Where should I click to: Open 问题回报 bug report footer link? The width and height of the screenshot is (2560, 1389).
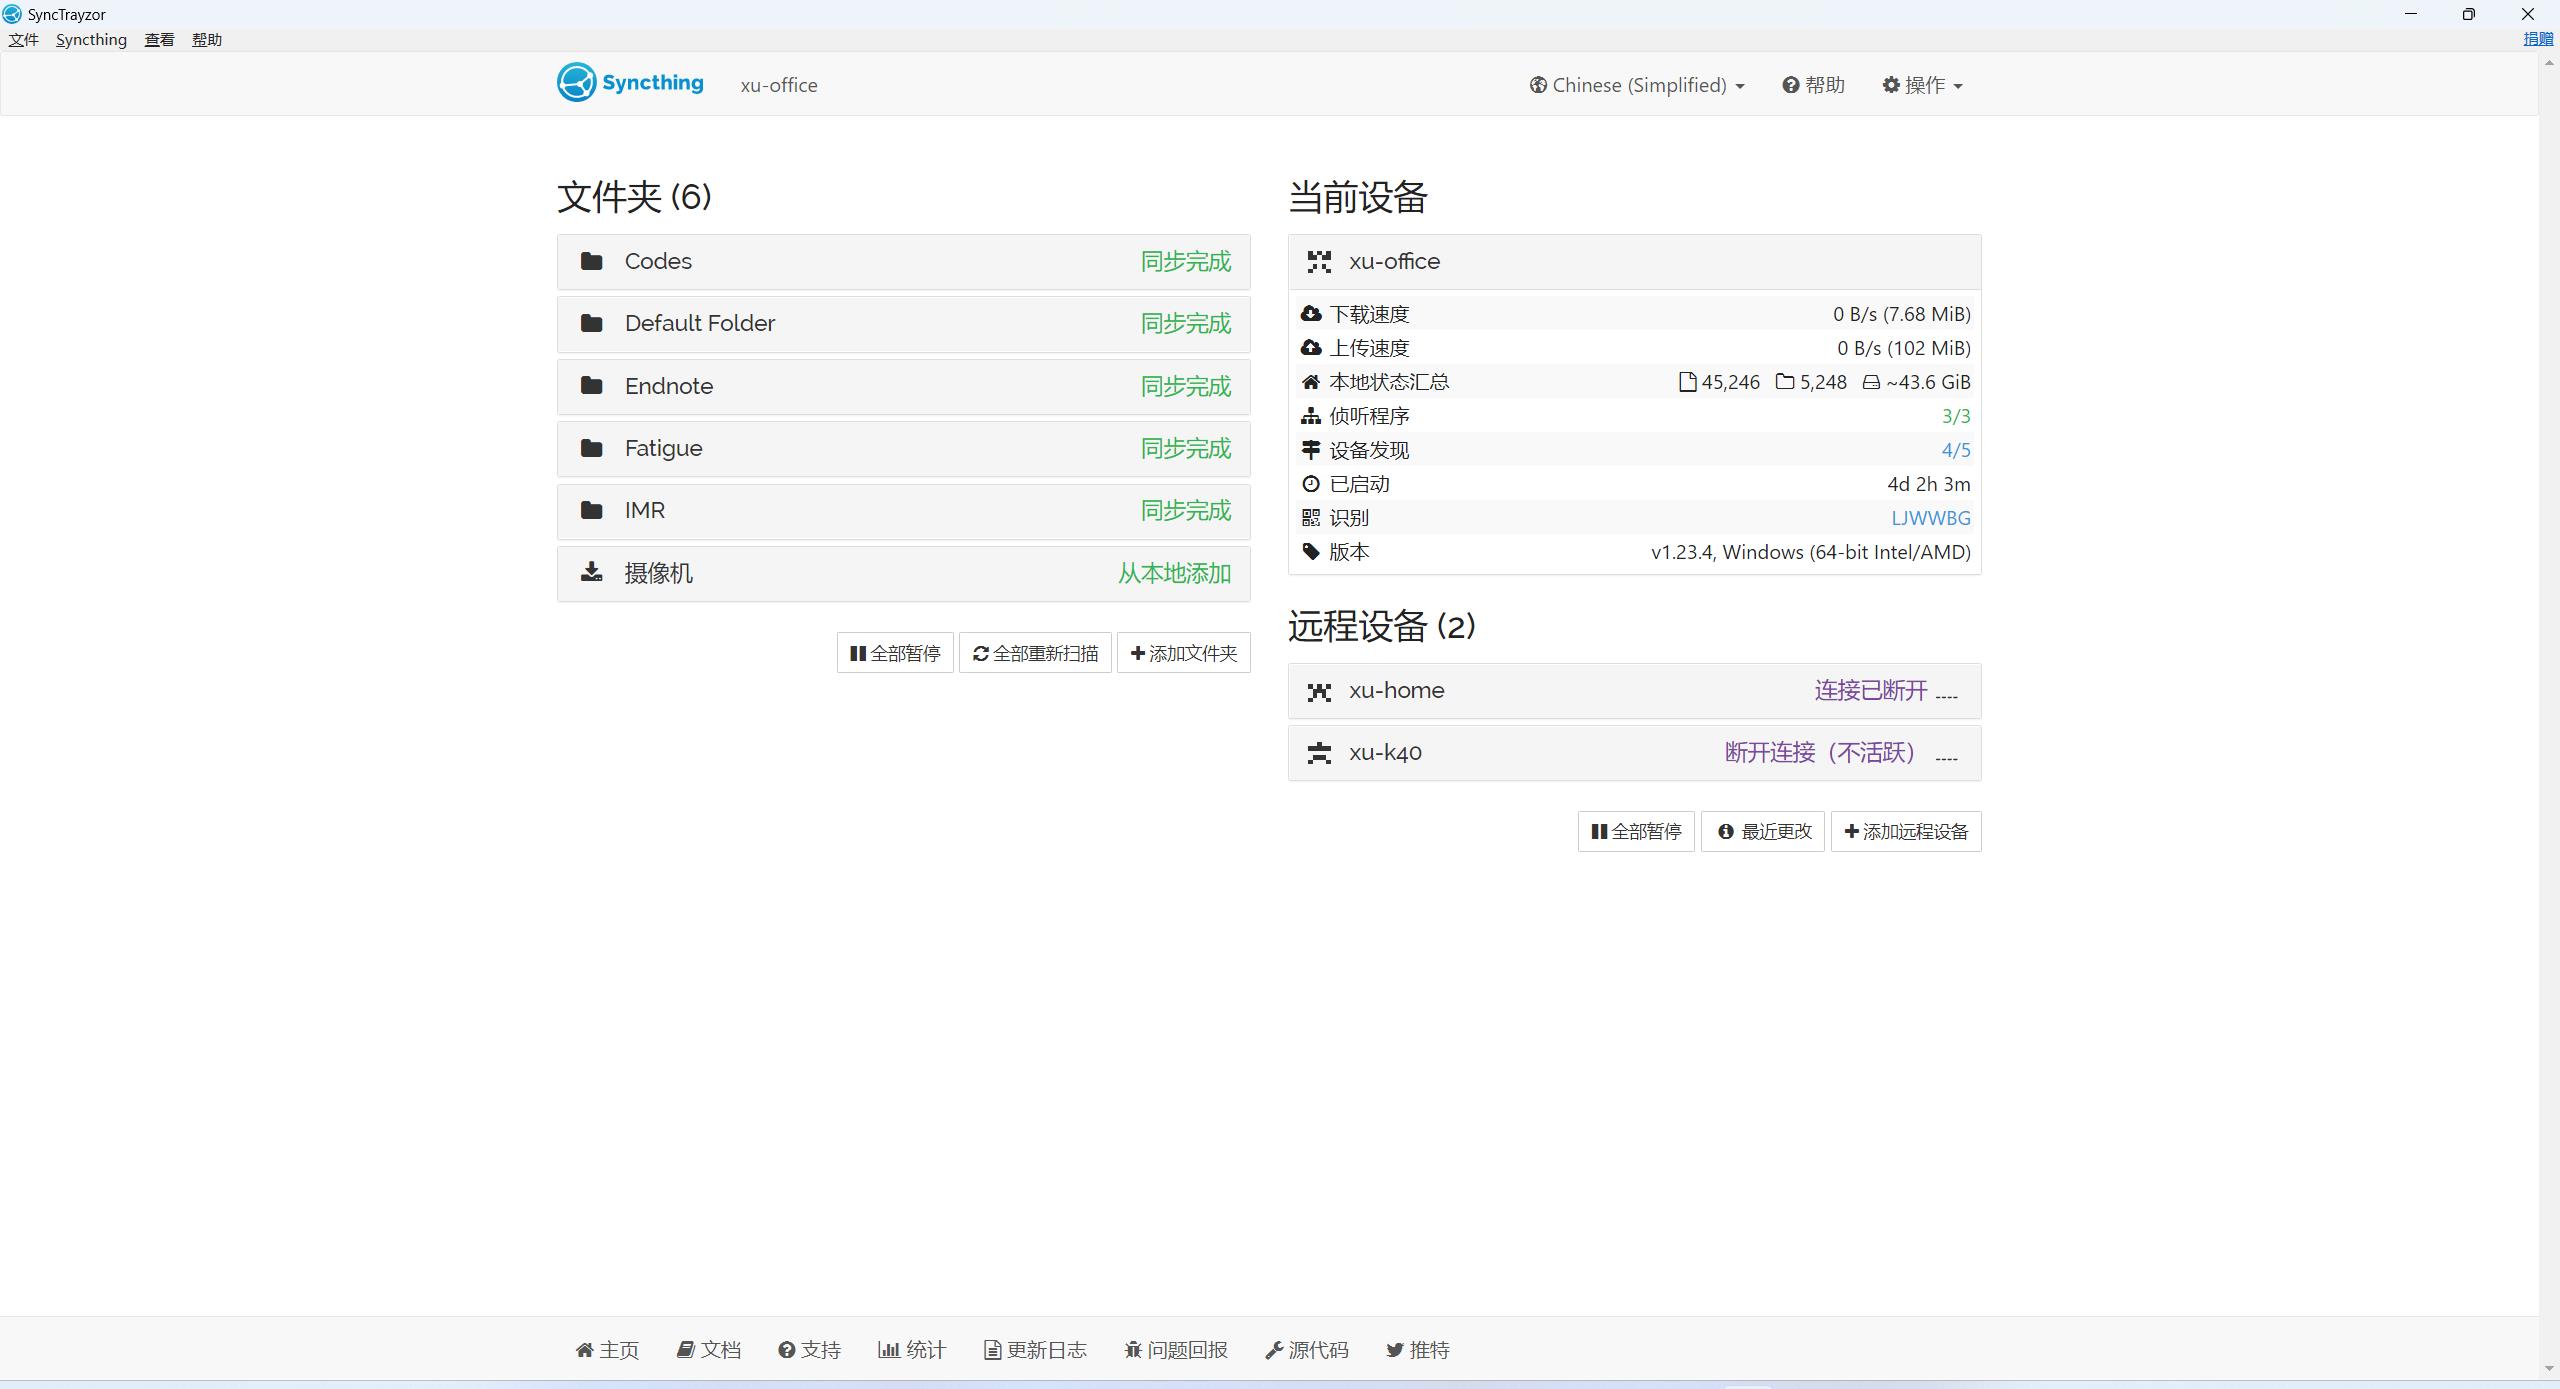click(x=1176, y=1350)
